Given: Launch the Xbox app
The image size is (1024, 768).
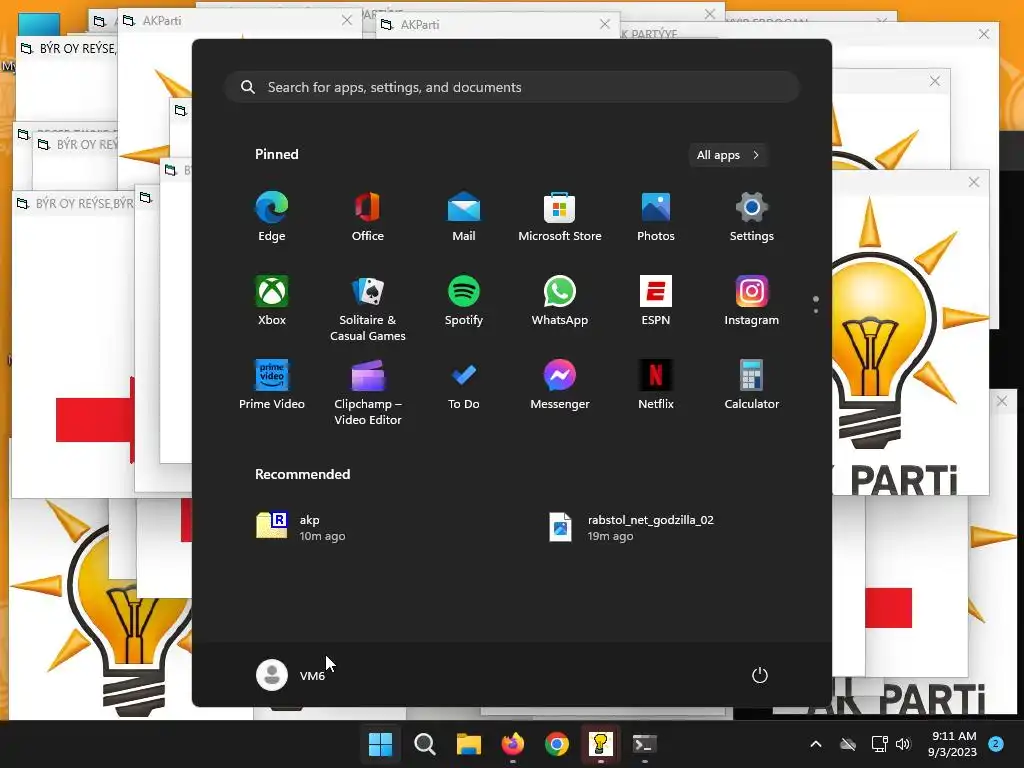Looking at the screenshot, I should coord(272,301).
